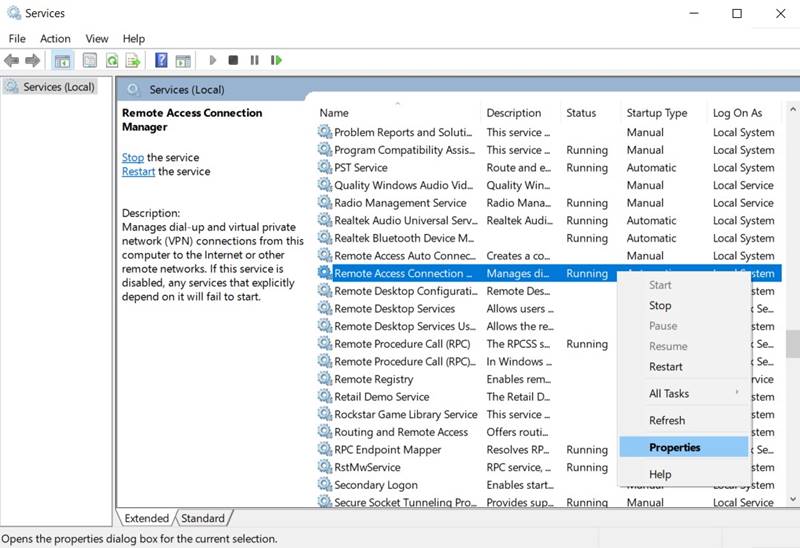
Task: Choose Help in the context menu
Action: pyautogui.click(x=684, y=475)
